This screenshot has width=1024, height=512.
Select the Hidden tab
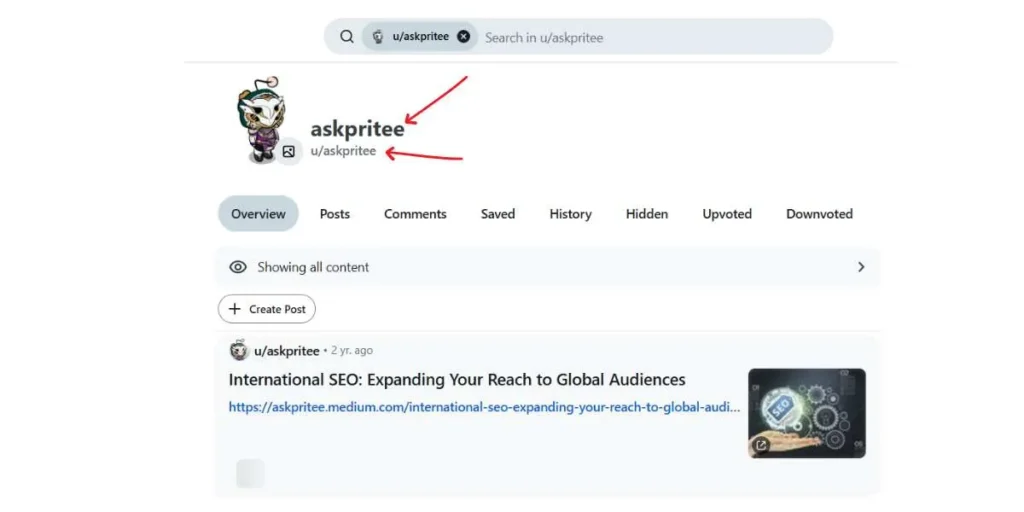tap(647, 214)
